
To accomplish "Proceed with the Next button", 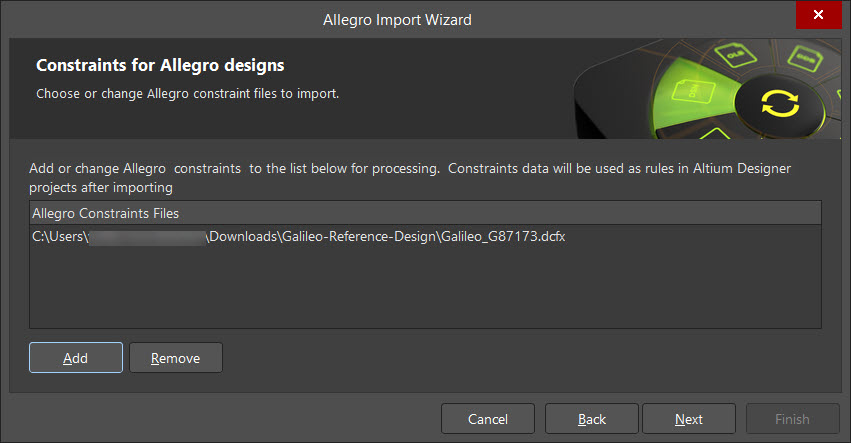I will (x=689, y=419).
